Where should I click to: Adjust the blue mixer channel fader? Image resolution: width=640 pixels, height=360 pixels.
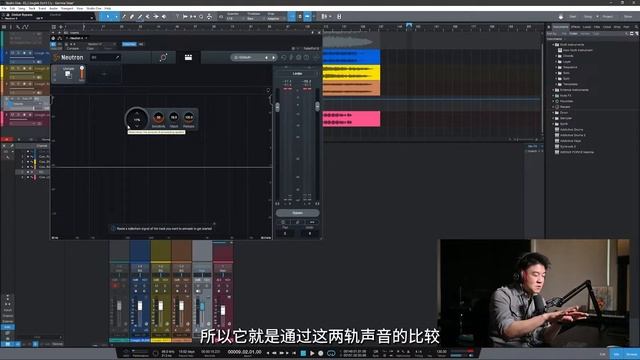click(140, 306)
